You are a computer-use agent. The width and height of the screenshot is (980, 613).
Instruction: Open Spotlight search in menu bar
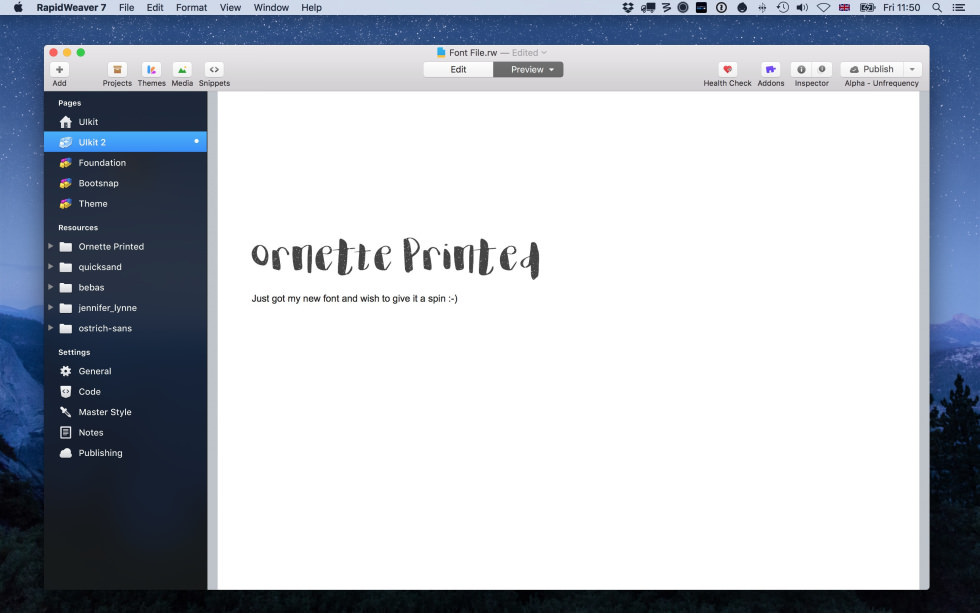click(x=936, y=7)
